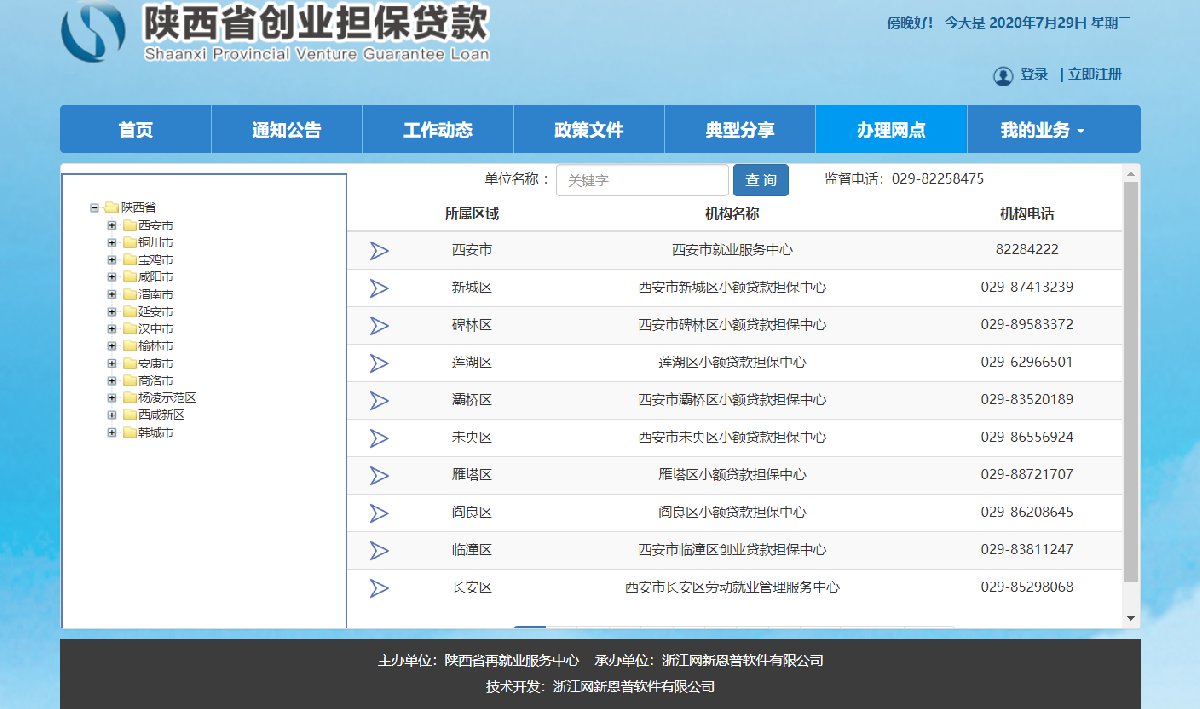Open the 汉中市 folder in the tree
1200x709 pixels.
(130, 329)
